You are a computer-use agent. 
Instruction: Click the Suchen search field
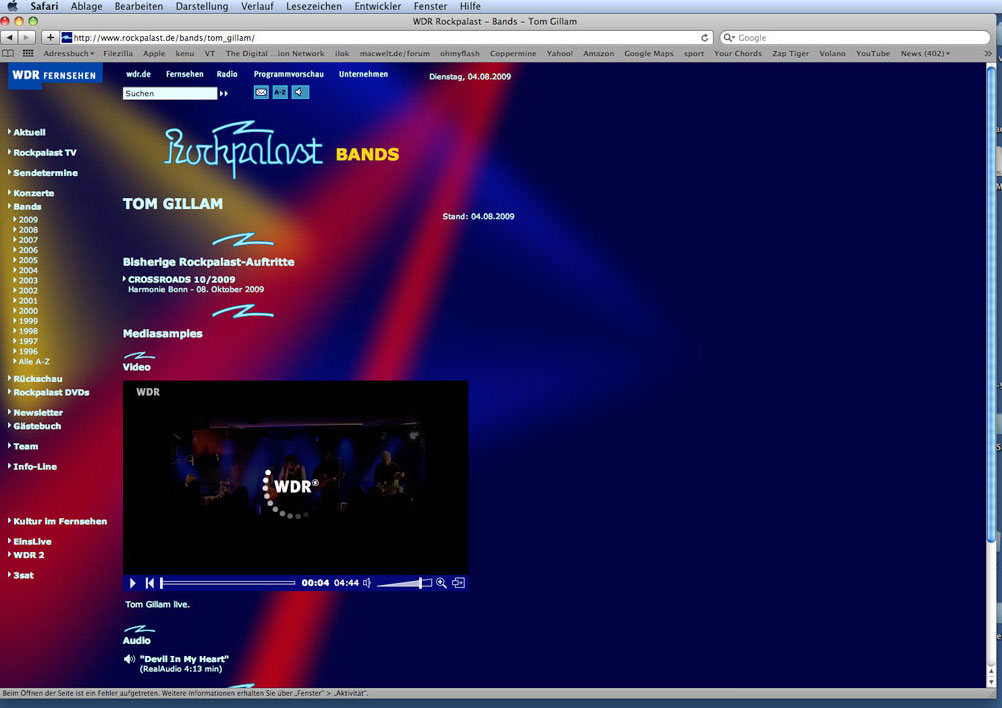tap(170, 93)
